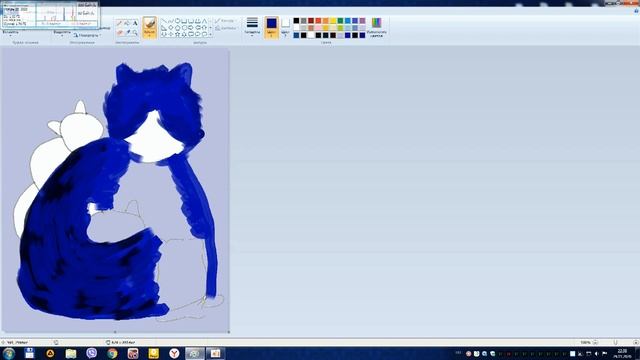Open the folder Explorer taskbar icon

coord(71,353)
